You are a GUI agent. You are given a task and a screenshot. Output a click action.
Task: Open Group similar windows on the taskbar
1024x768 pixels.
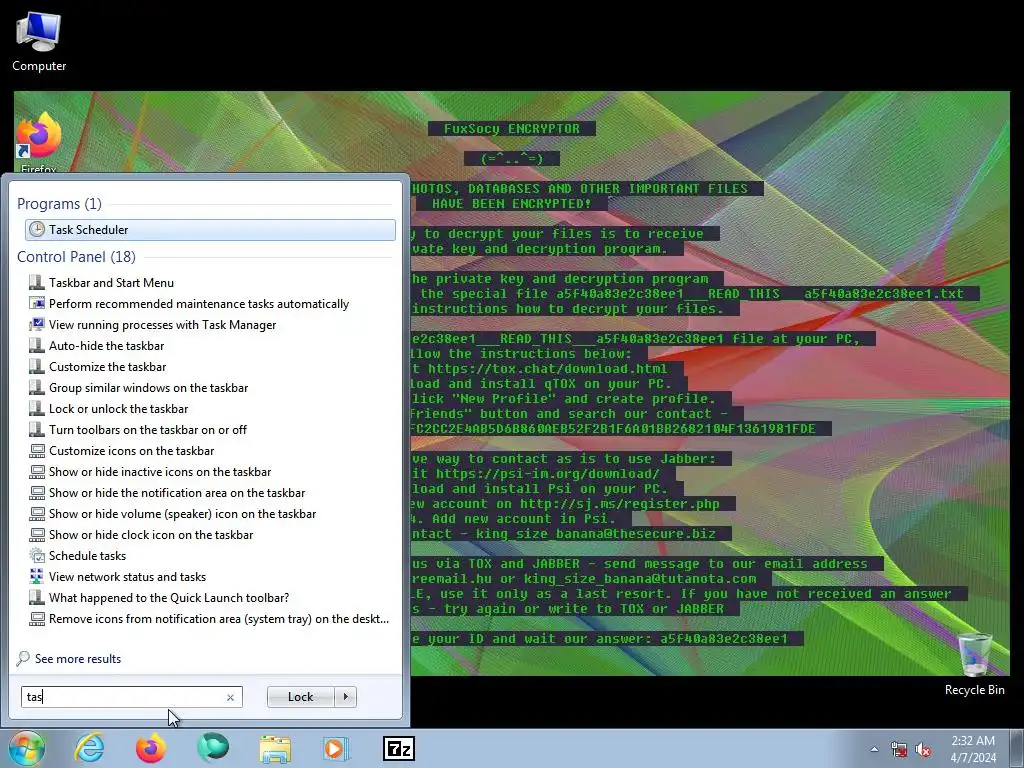click(x=148, y=388)
